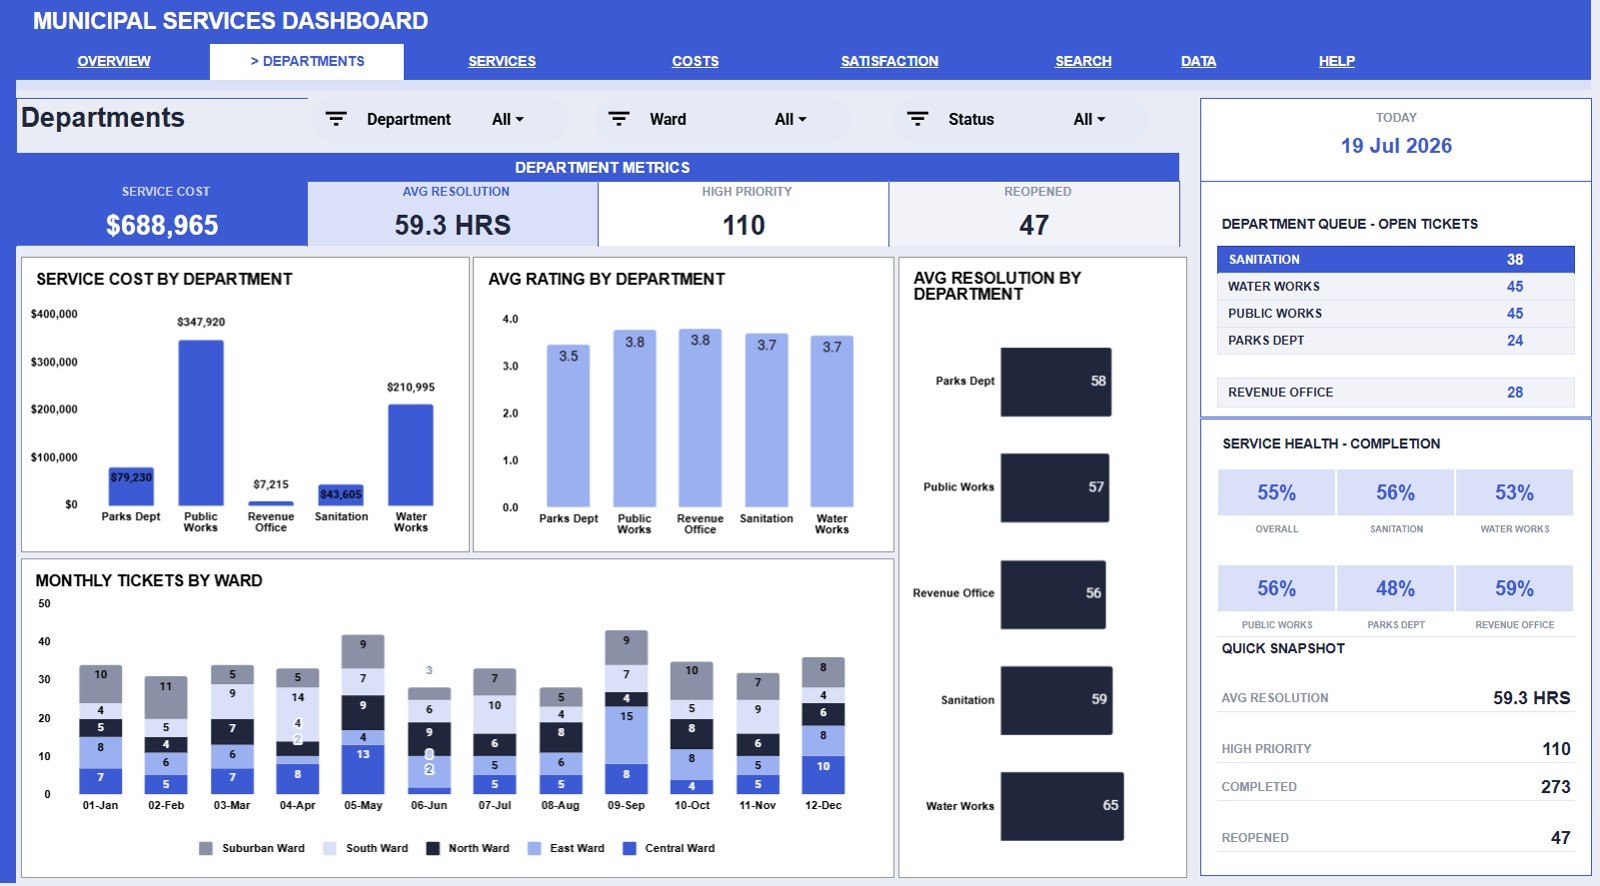
Task: Click the 53% Water Works completion tile
Action: click(1514, 492)
